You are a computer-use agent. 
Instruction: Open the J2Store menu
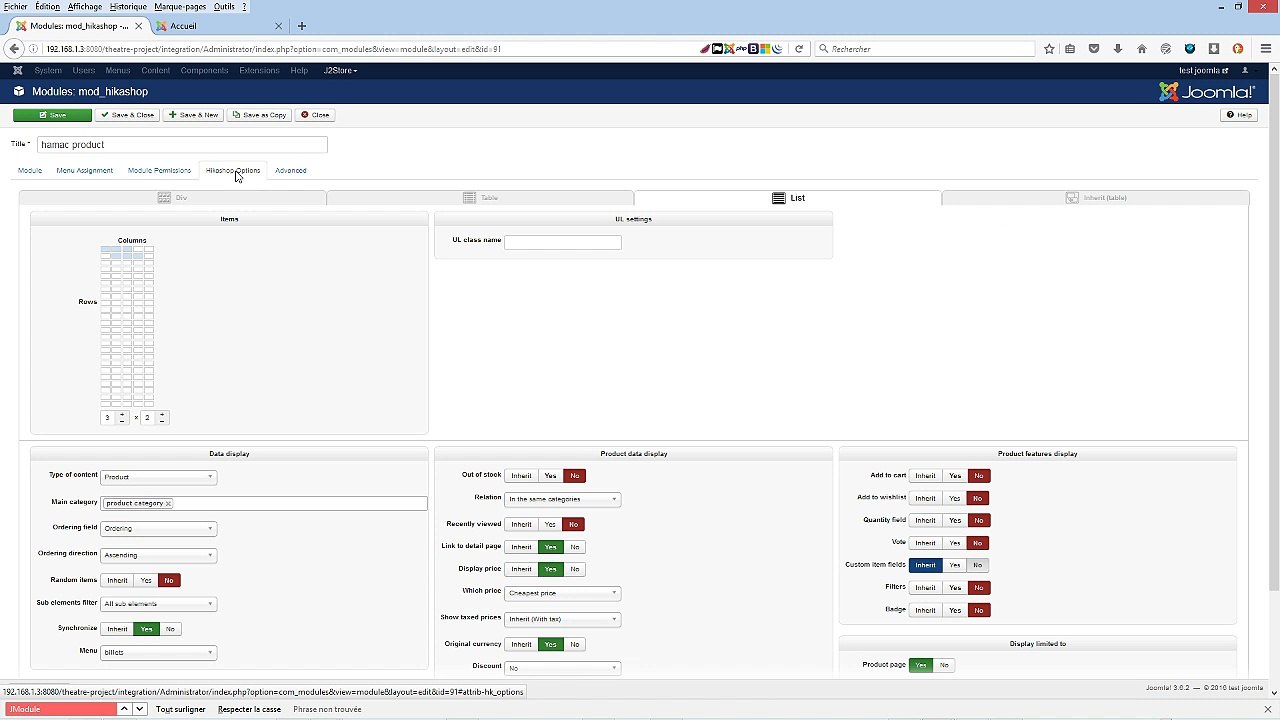pos(340,71)
